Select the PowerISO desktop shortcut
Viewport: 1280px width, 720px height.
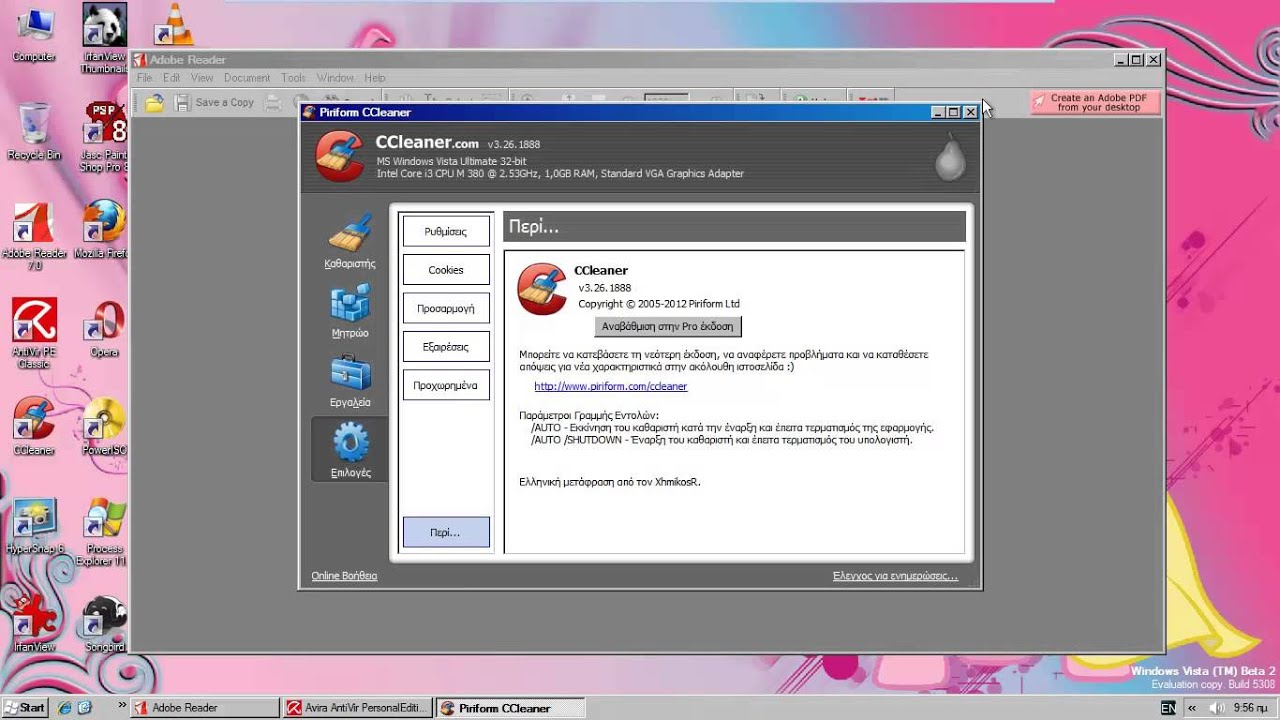click(104, 427)
